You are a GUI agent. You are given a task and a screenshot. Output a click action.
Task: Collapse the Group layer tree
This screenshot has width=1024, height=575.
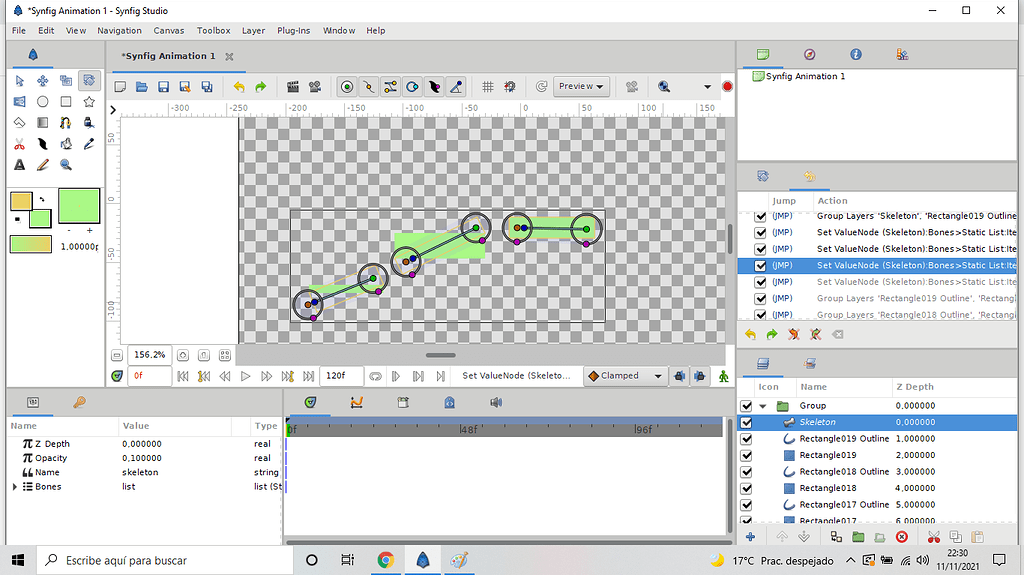pyautogui.click(x=764, y=406)
